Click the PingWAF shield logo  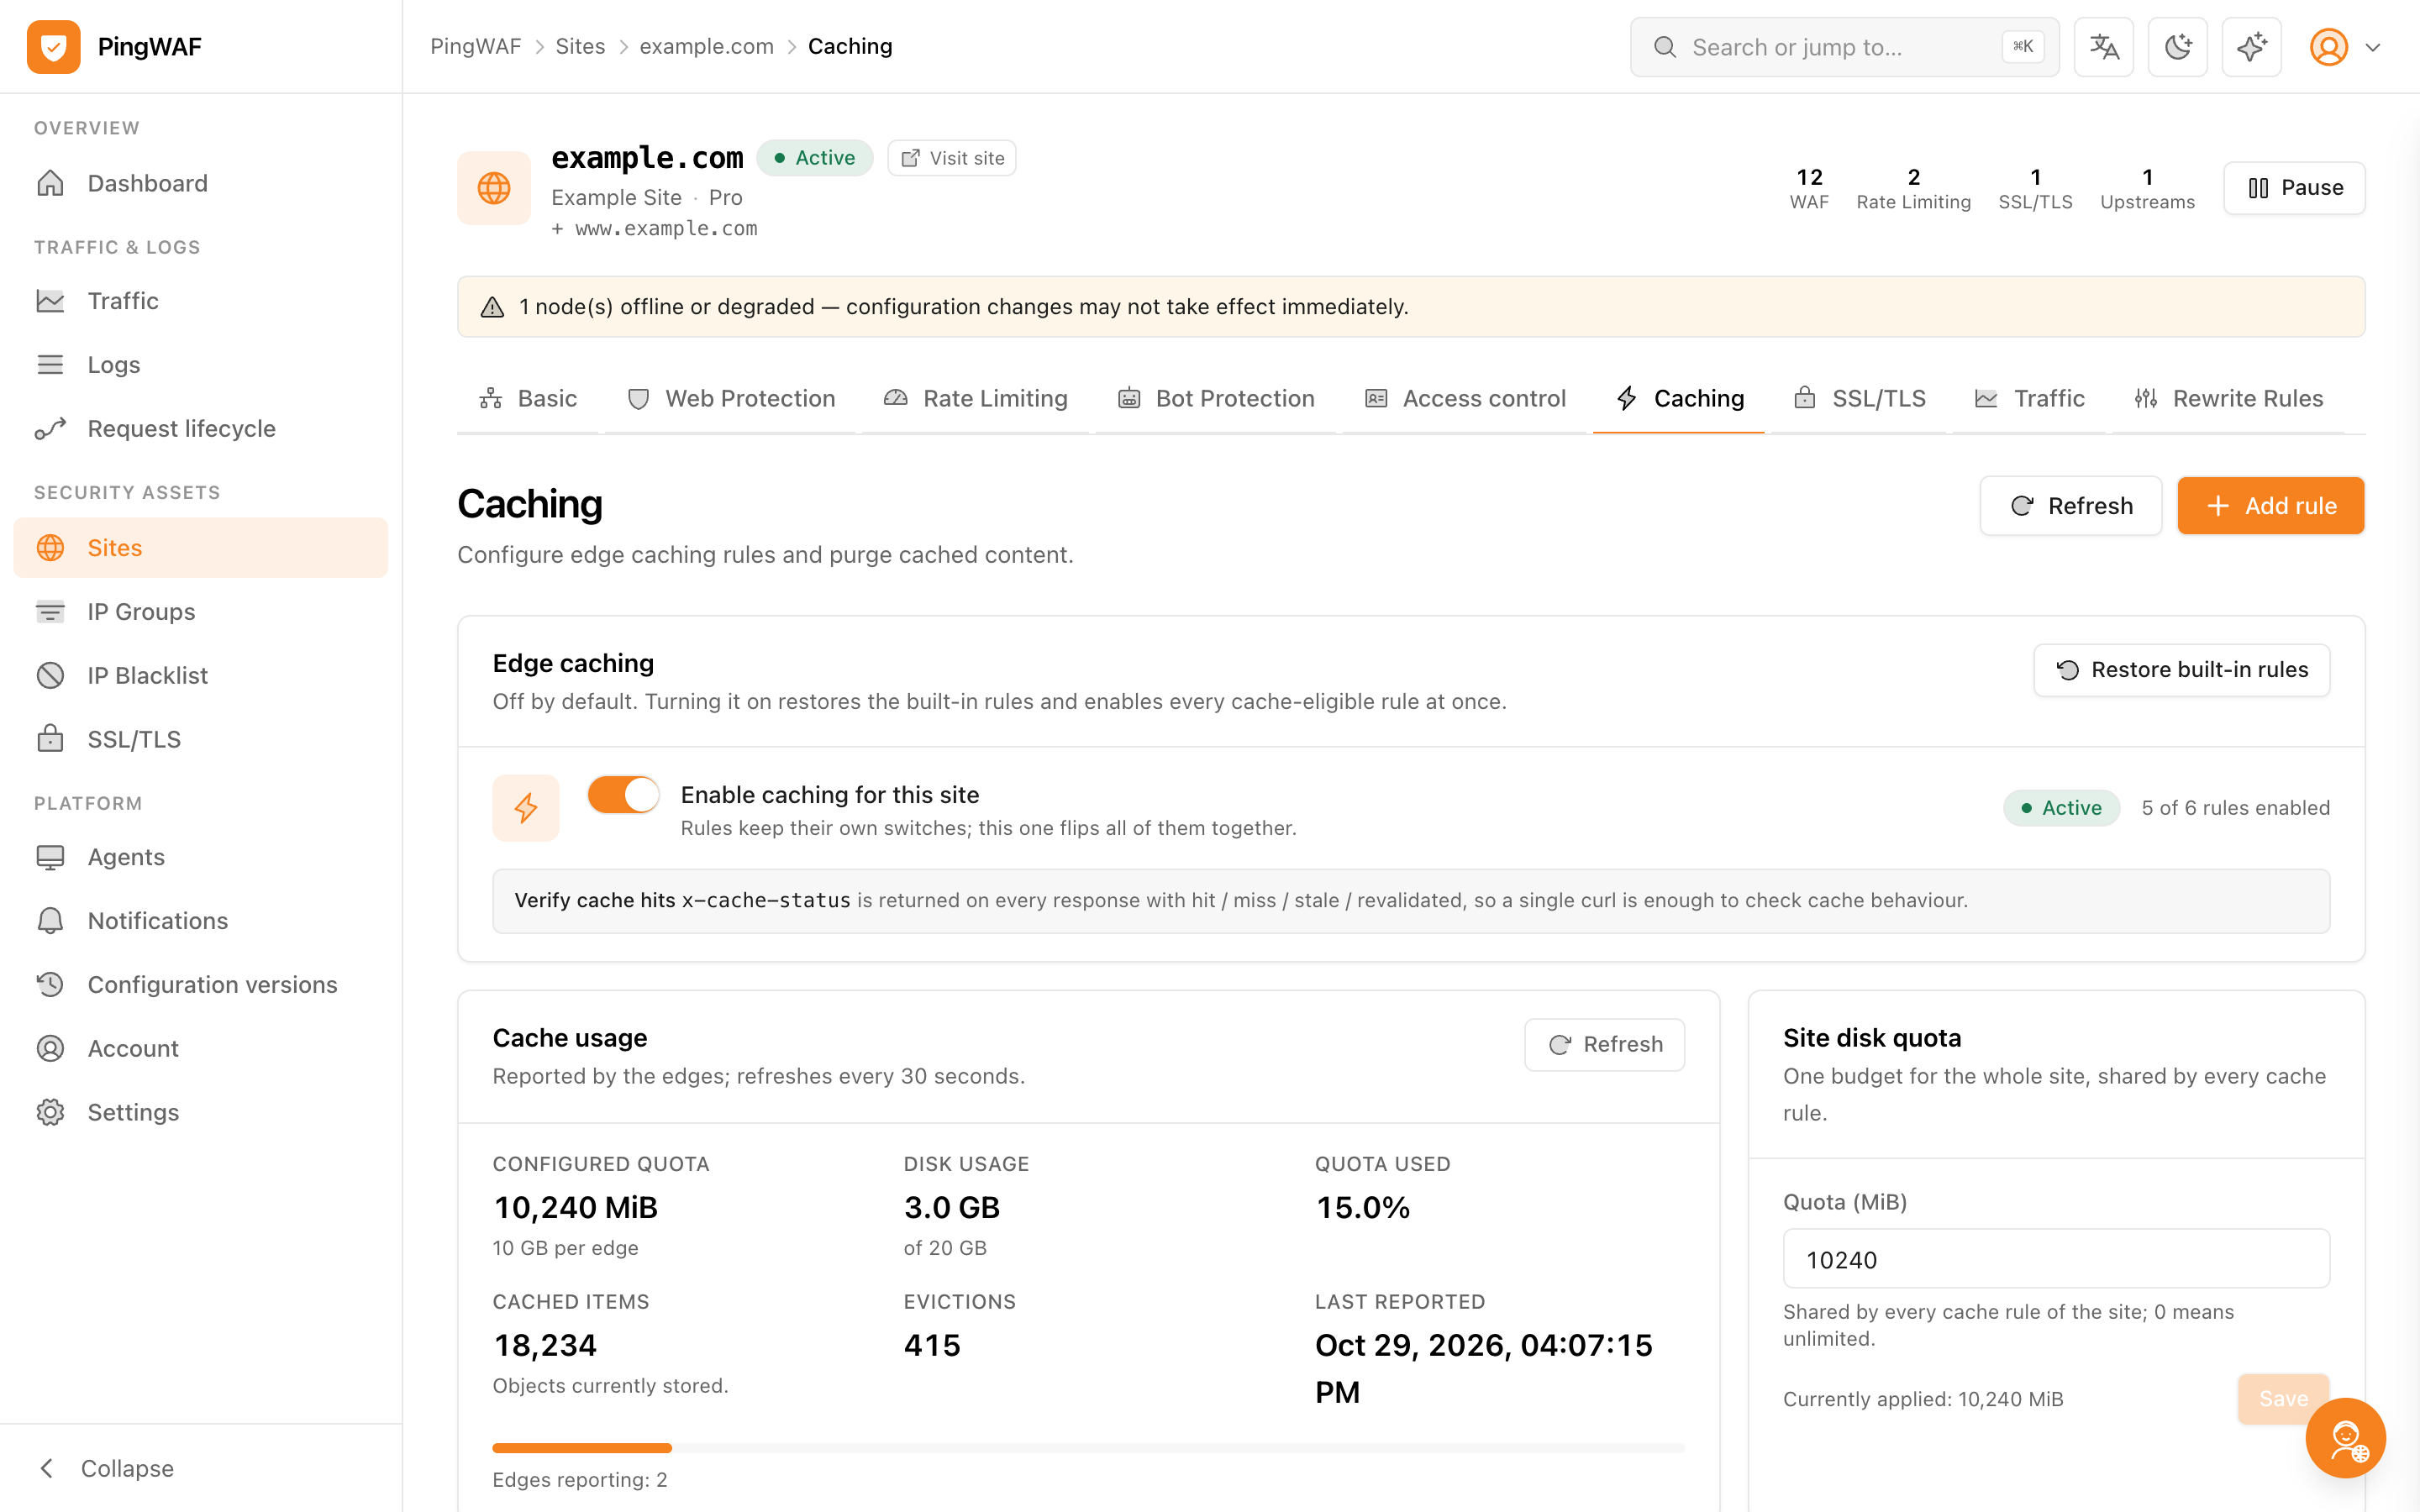[x=54, y=47]
